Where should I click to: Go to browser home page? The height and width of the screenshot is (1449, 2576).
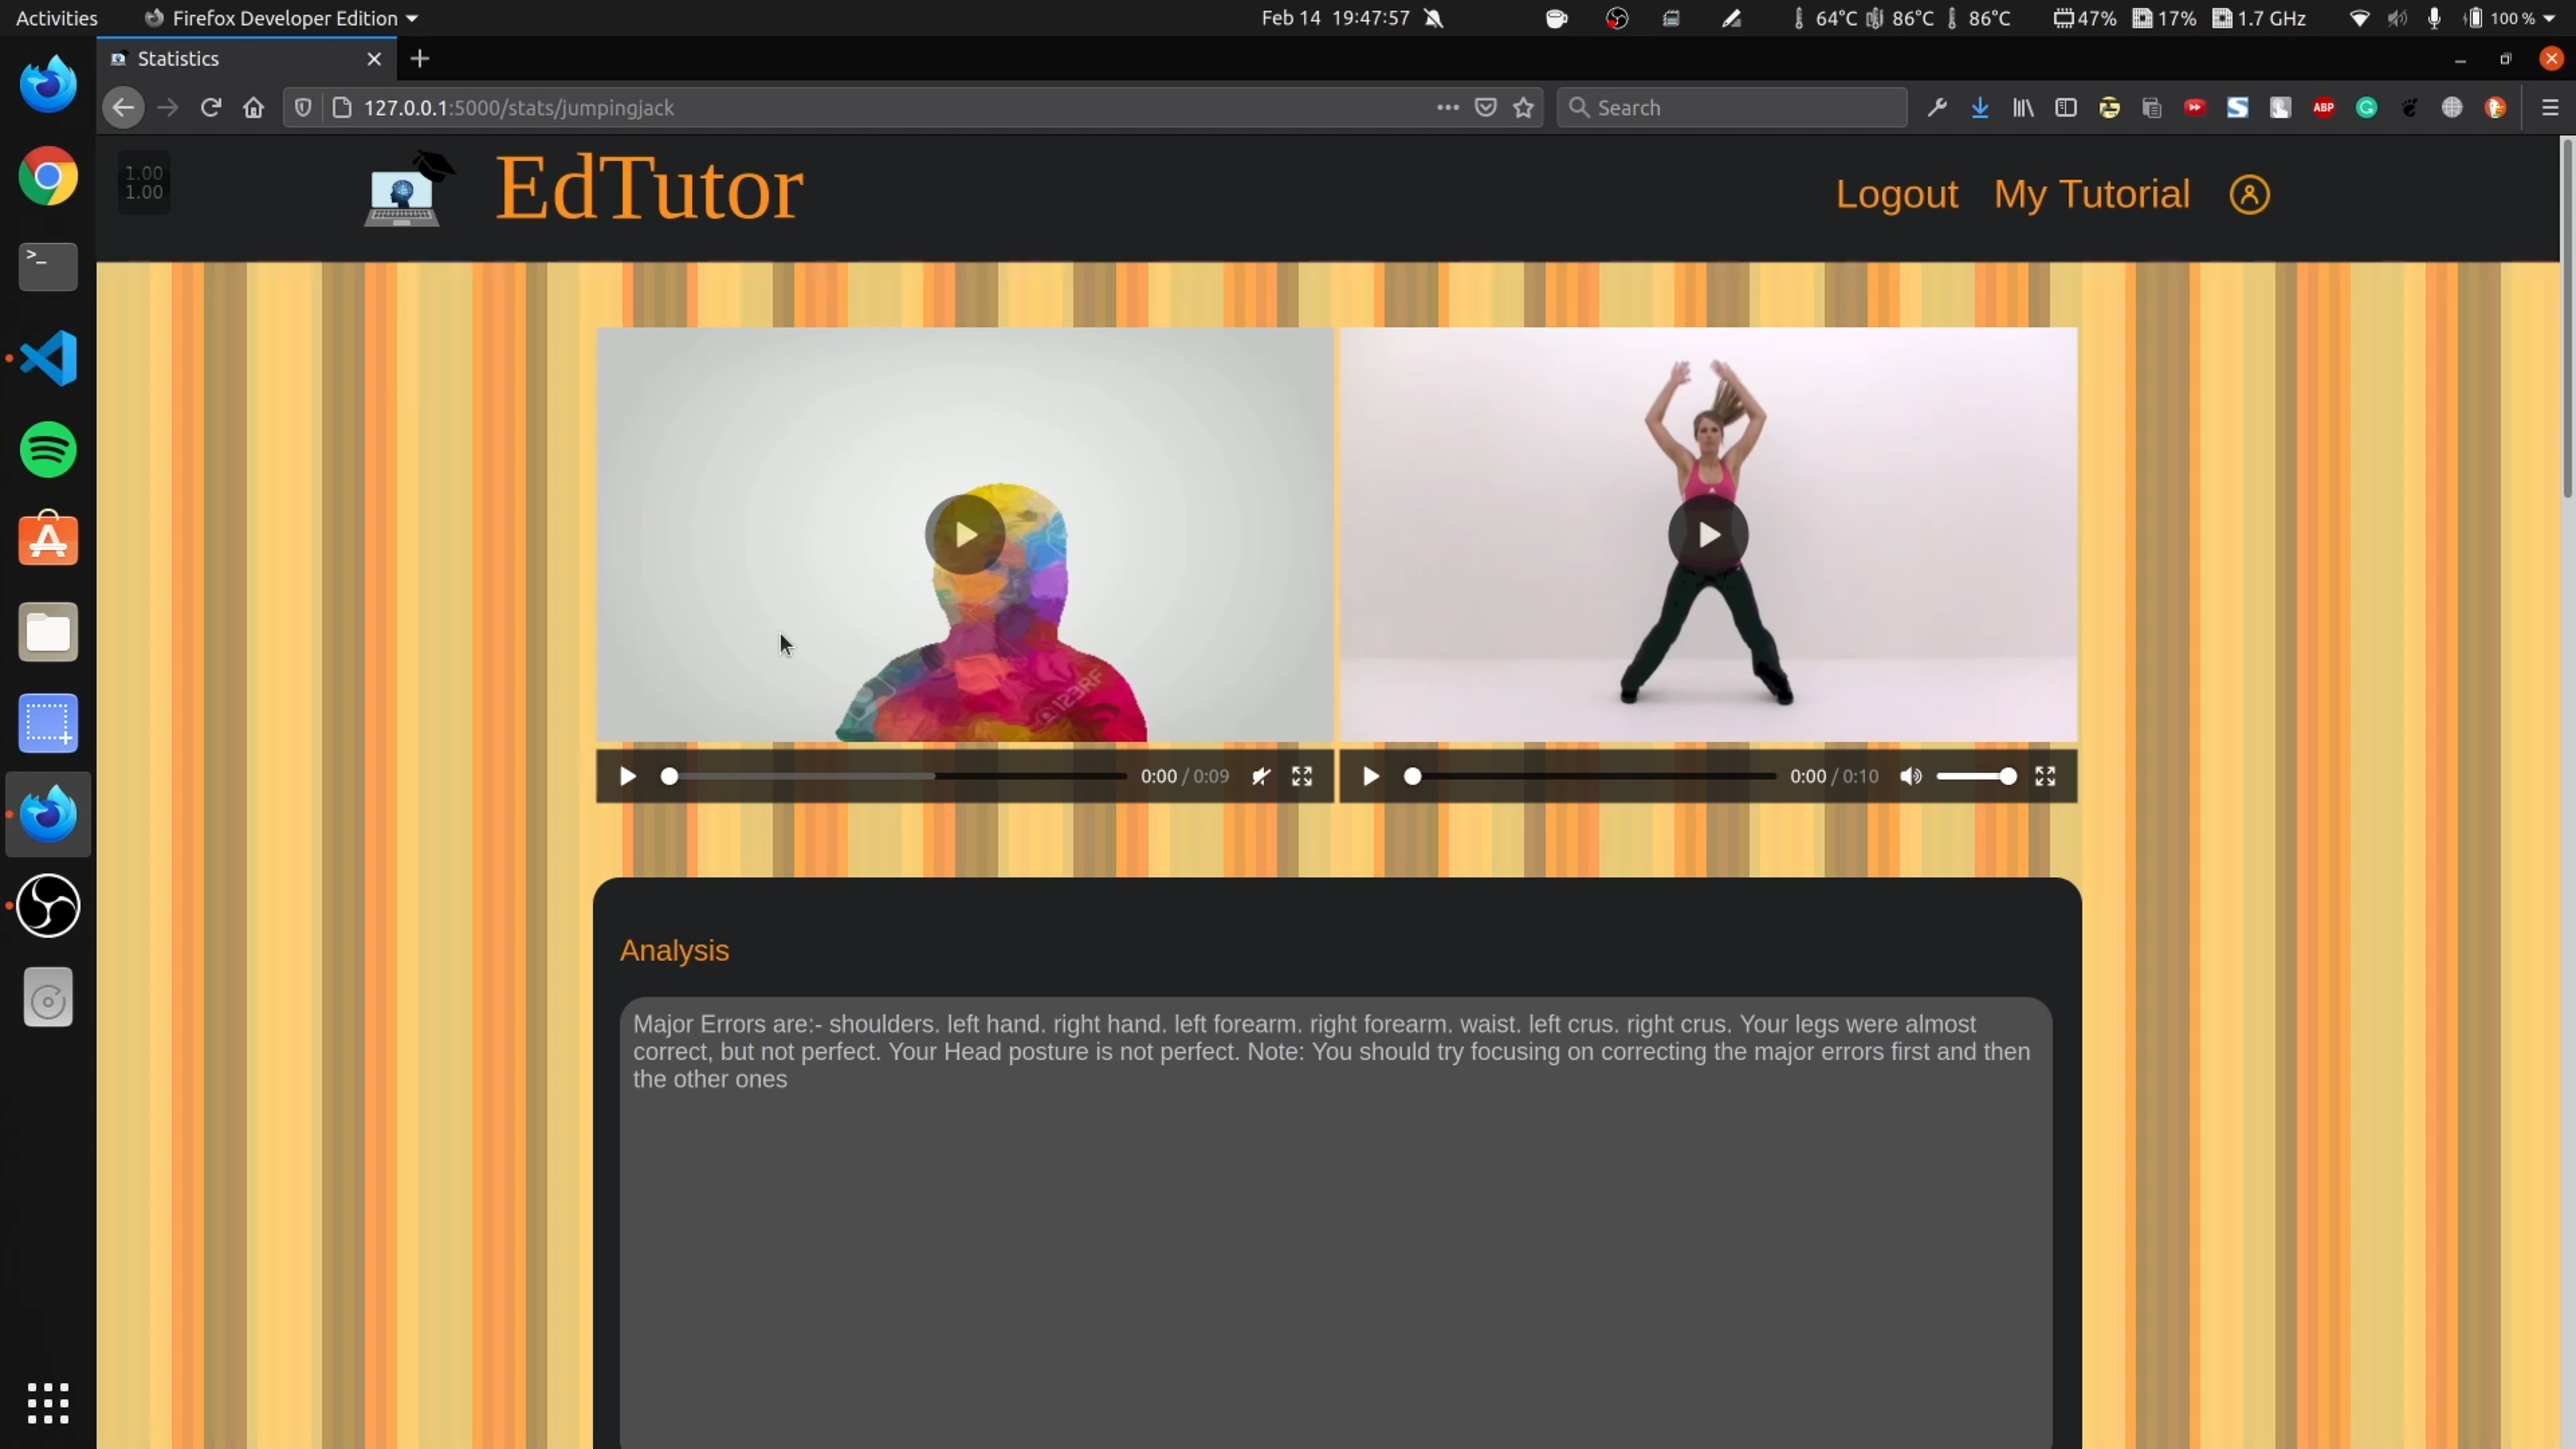(253, 108)
